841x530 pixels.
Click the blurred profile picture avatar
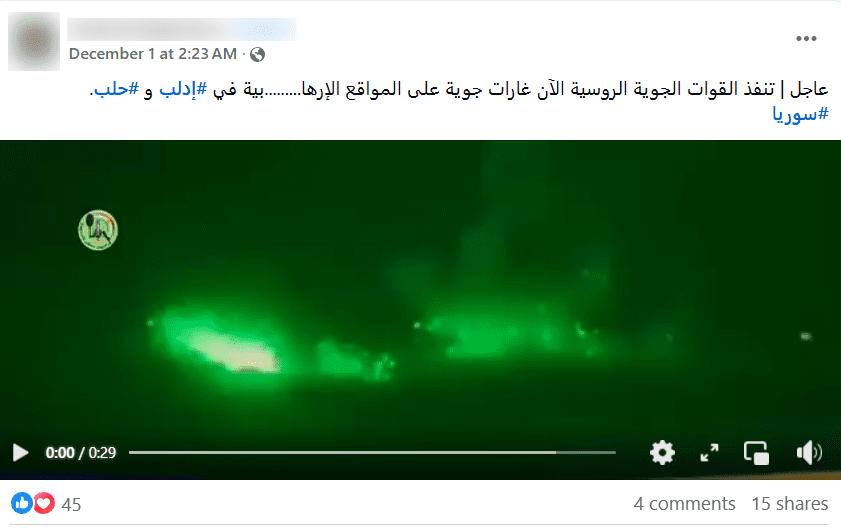tap(34, 41)
